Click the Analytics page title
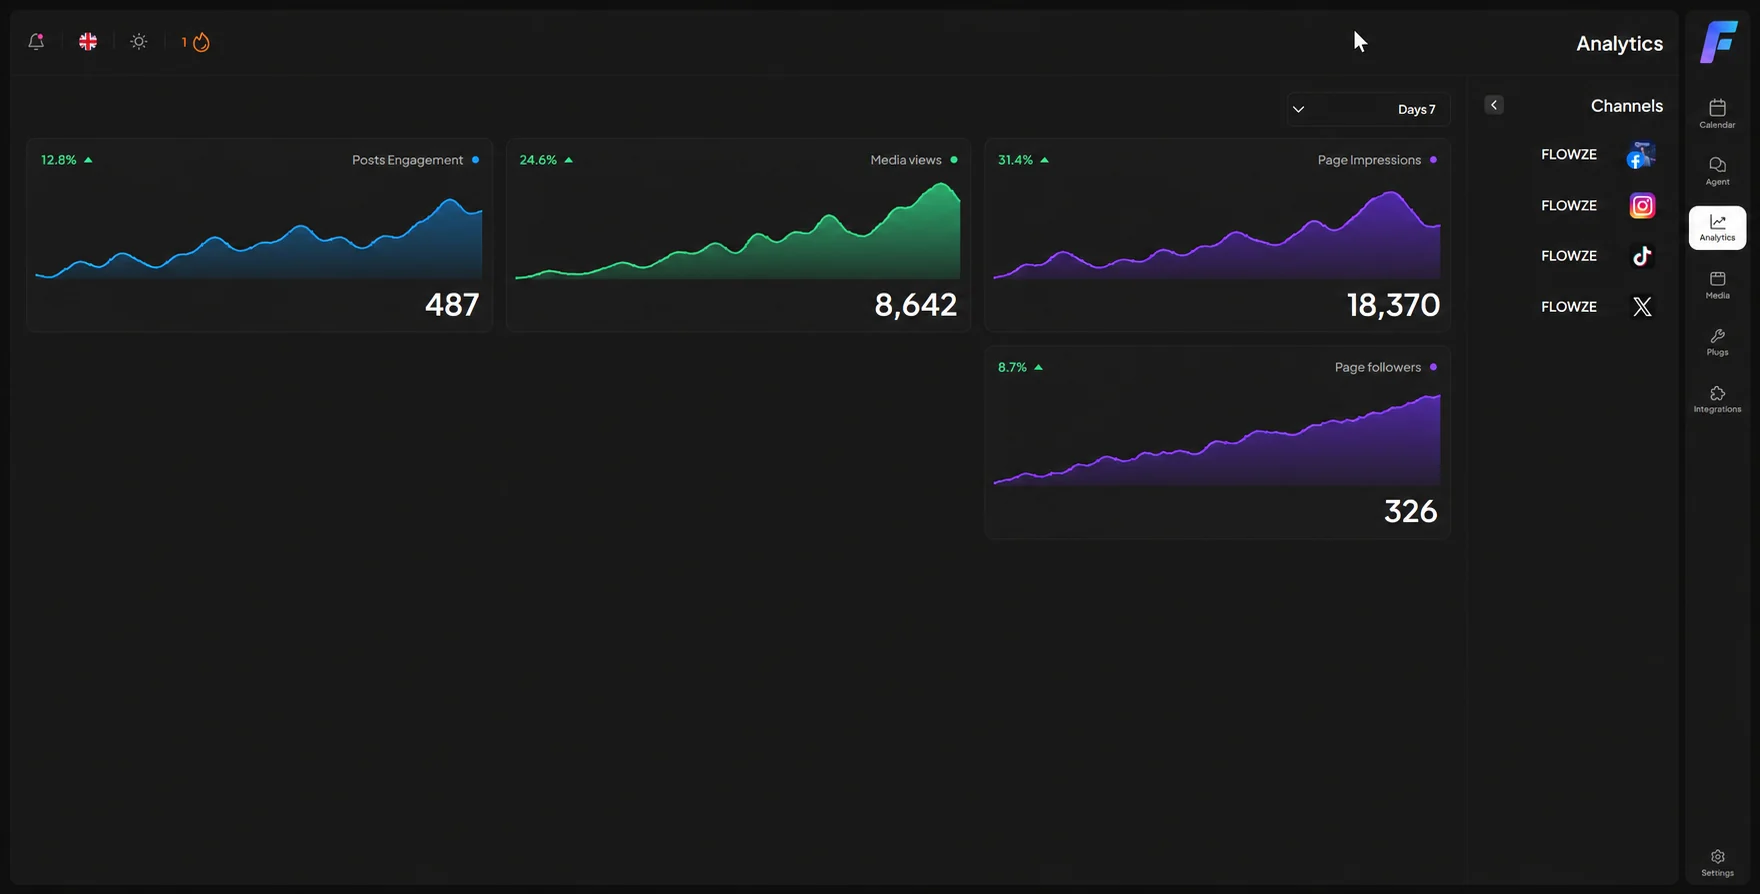Image resolution: width=1760 pixels, height=894 pixels. click(1620, 44)
